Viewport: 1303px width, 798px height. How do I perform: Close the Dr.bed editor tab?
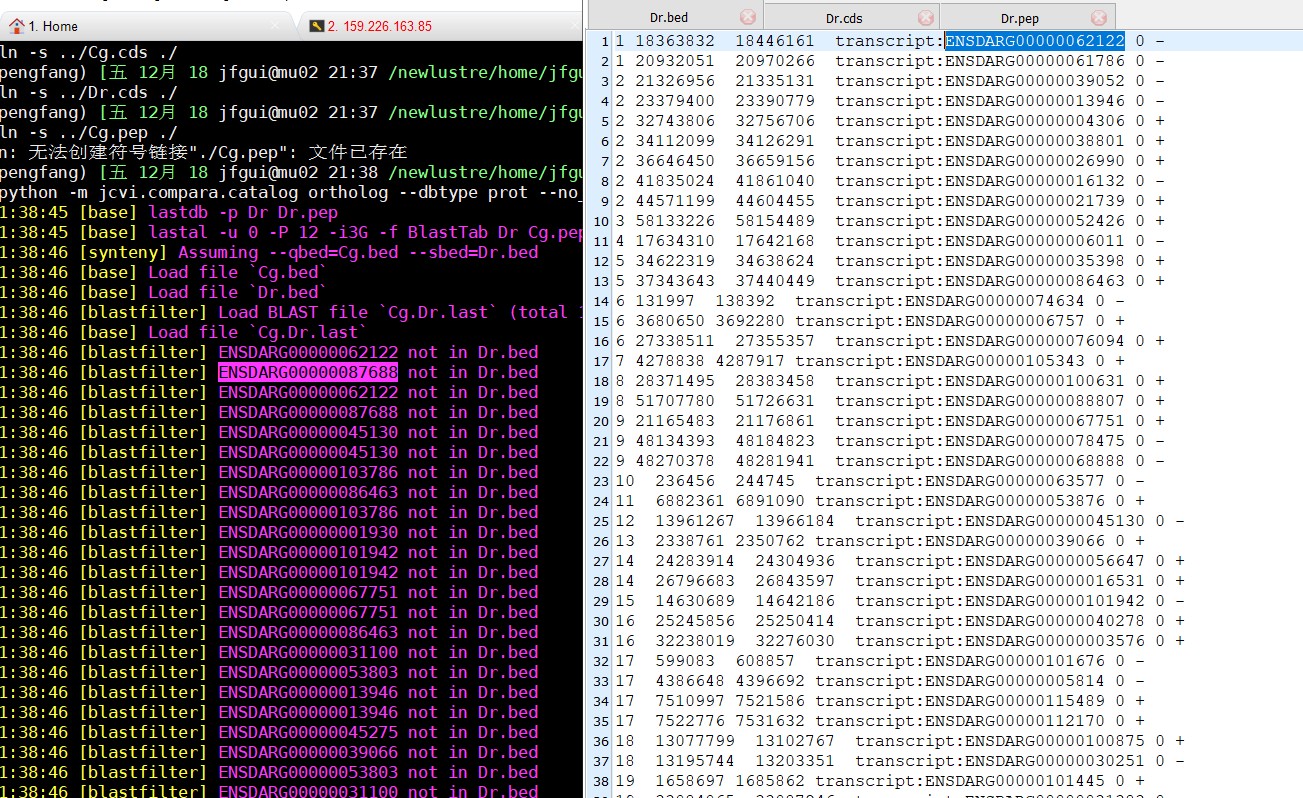click(x=748, y=17)
